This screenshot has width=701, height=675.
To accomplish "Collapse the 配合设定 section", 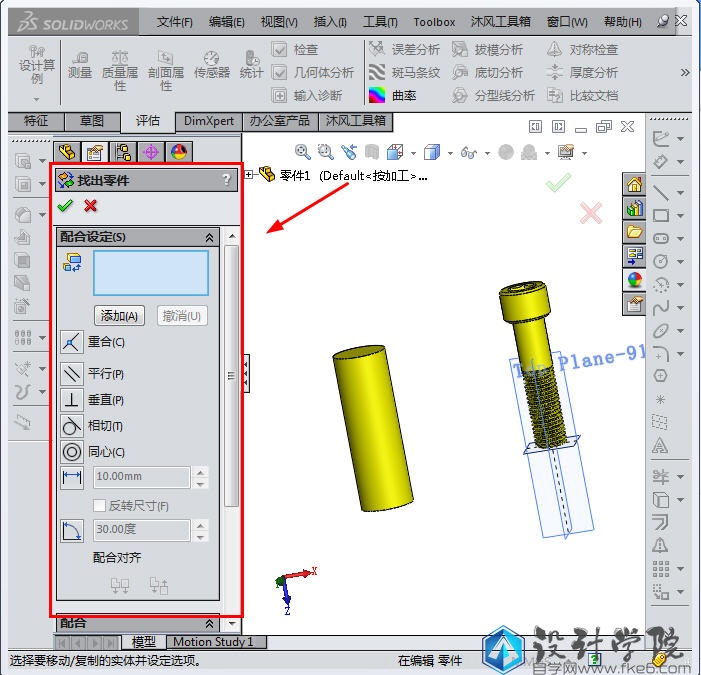I will [x=209, y=238].
